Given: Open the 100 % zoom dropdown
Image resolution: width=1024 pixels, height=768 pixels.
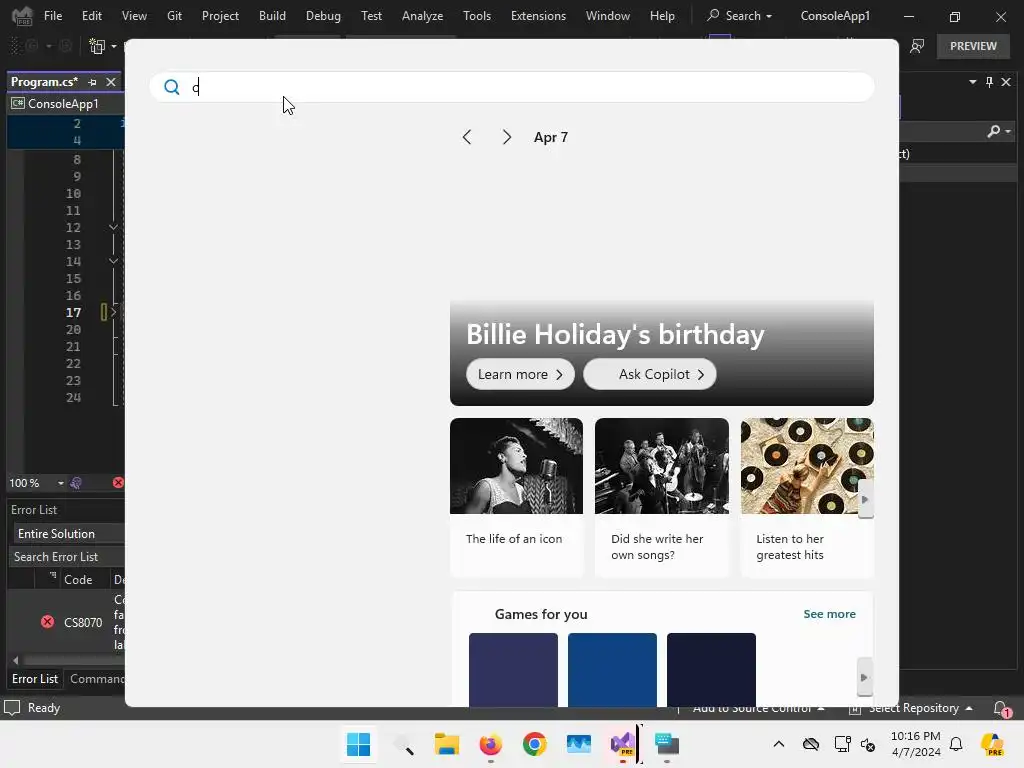Looking at the screenshot, I should (60, 483).
